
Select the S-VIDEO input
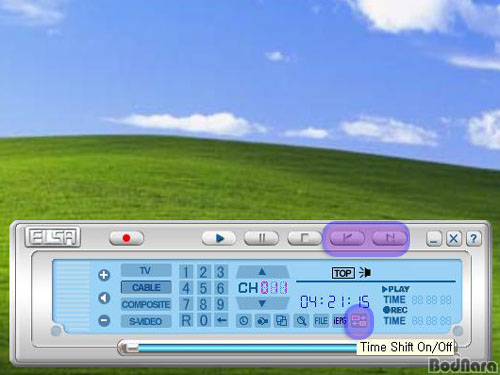pos(146,321)
